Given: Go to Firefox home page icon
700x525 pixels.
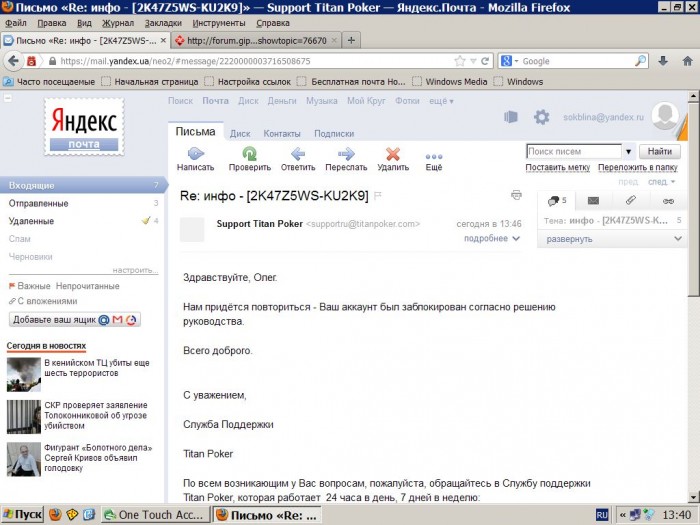Looking at the screenshot, I should 688,61.
